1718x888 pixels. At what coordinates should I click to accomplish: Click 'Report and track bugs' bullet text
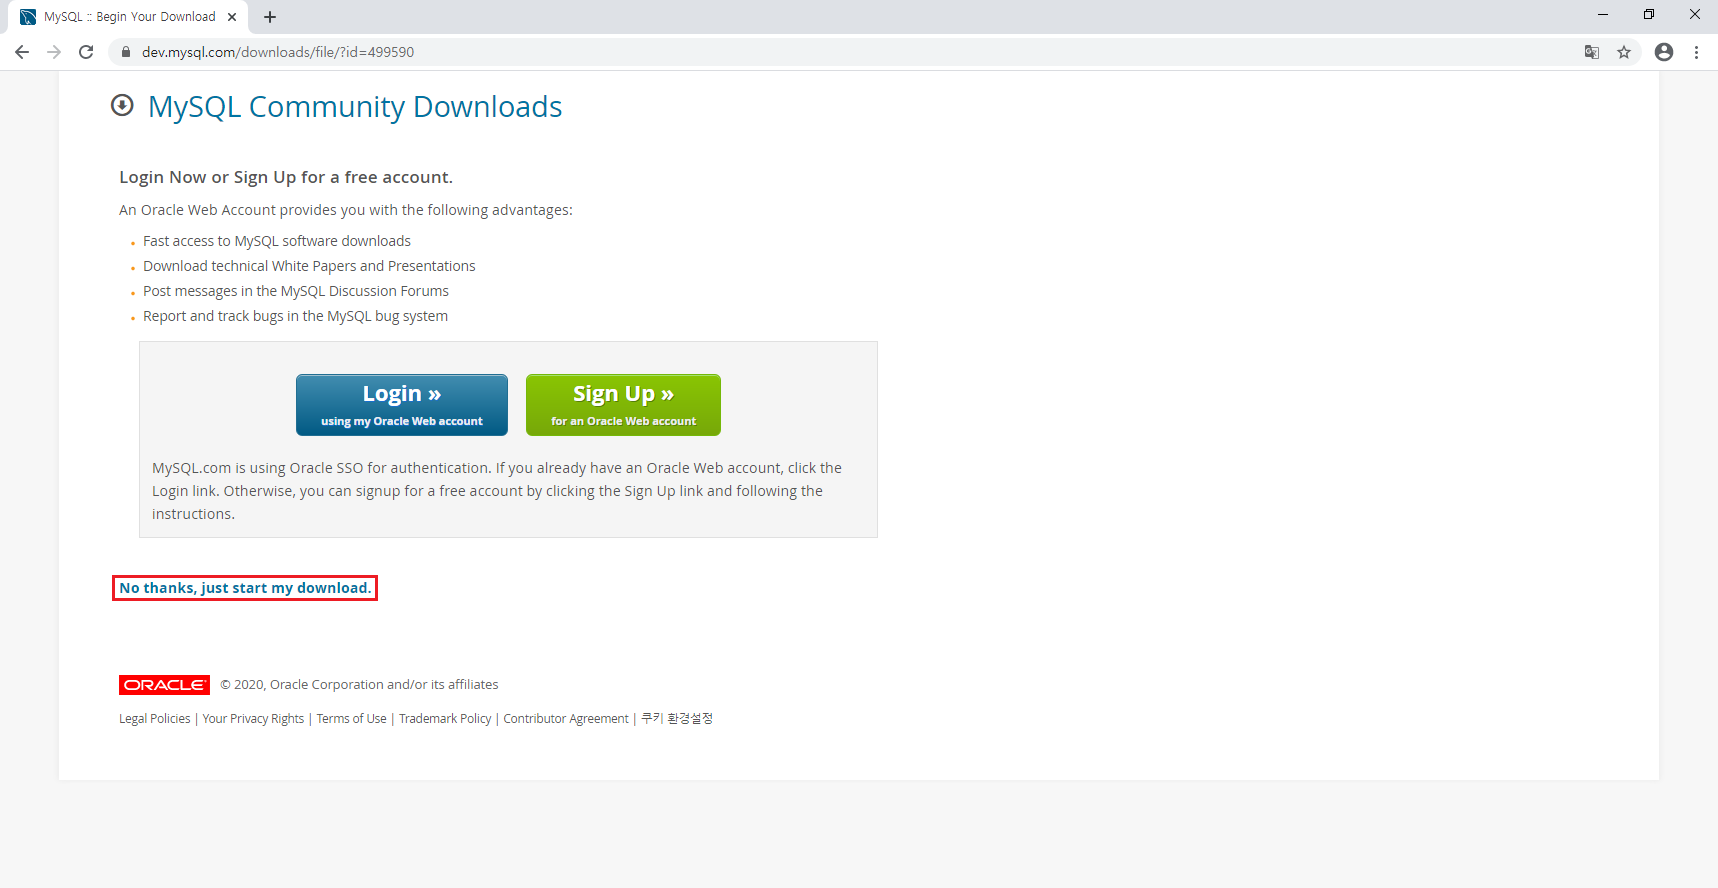[295, 316]
